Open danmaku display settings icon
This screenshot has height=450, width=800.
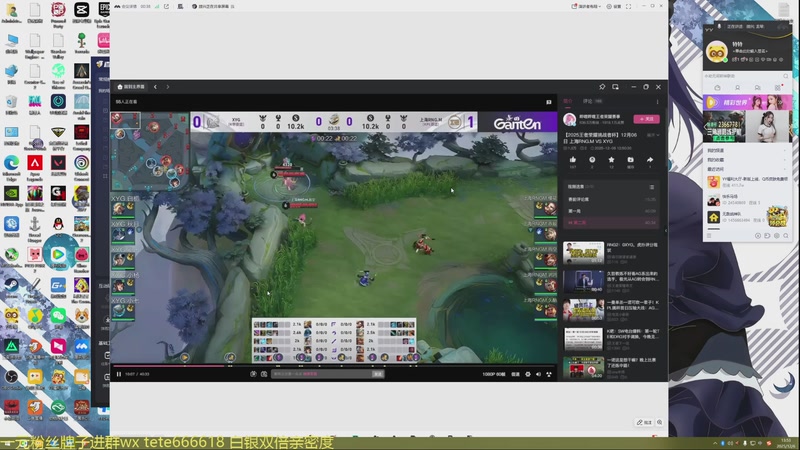click(x=264, y=374)
